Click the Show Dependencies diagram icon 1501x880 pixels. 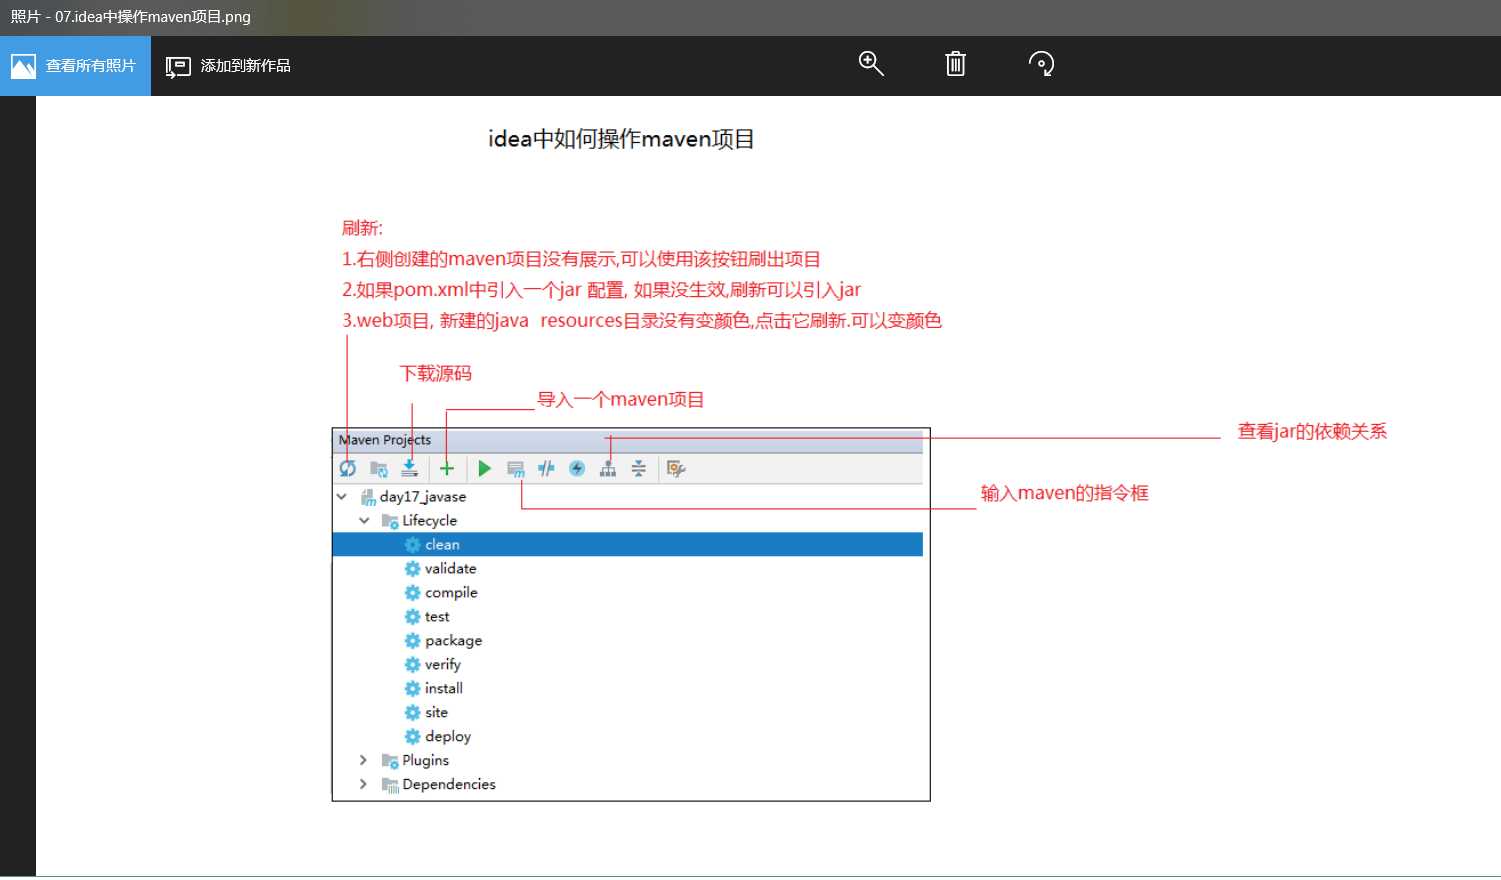point(608,468)
